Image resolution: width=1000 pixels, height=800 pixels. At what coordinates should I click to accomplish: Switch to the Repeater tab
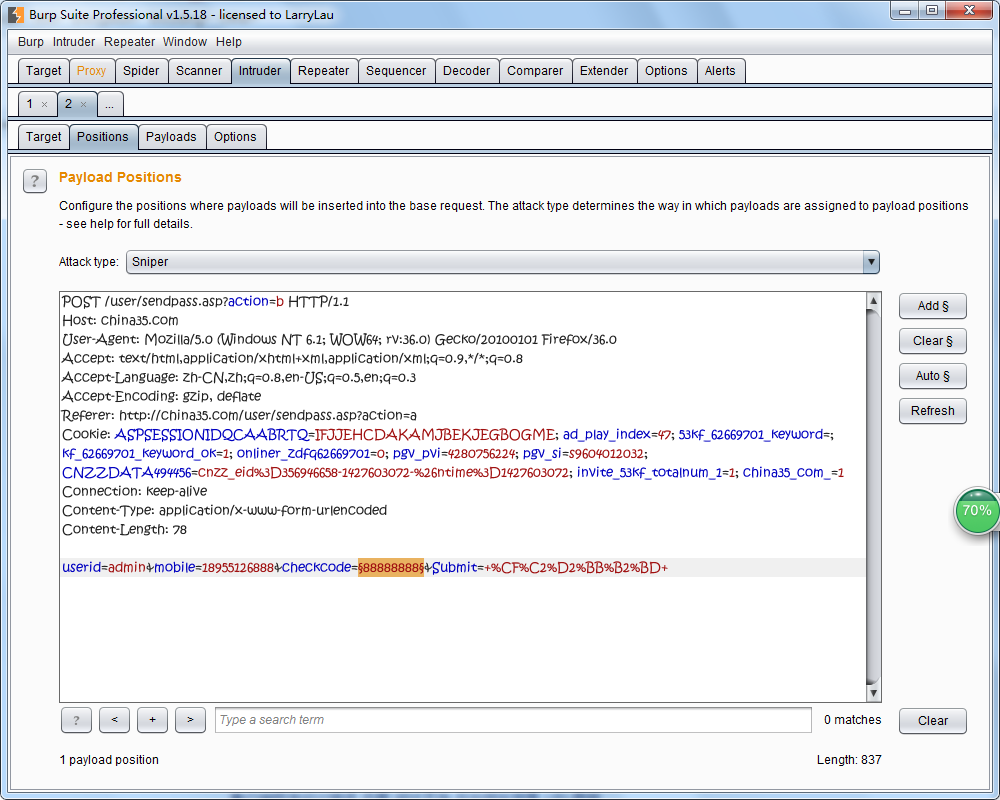pos(323,71)
